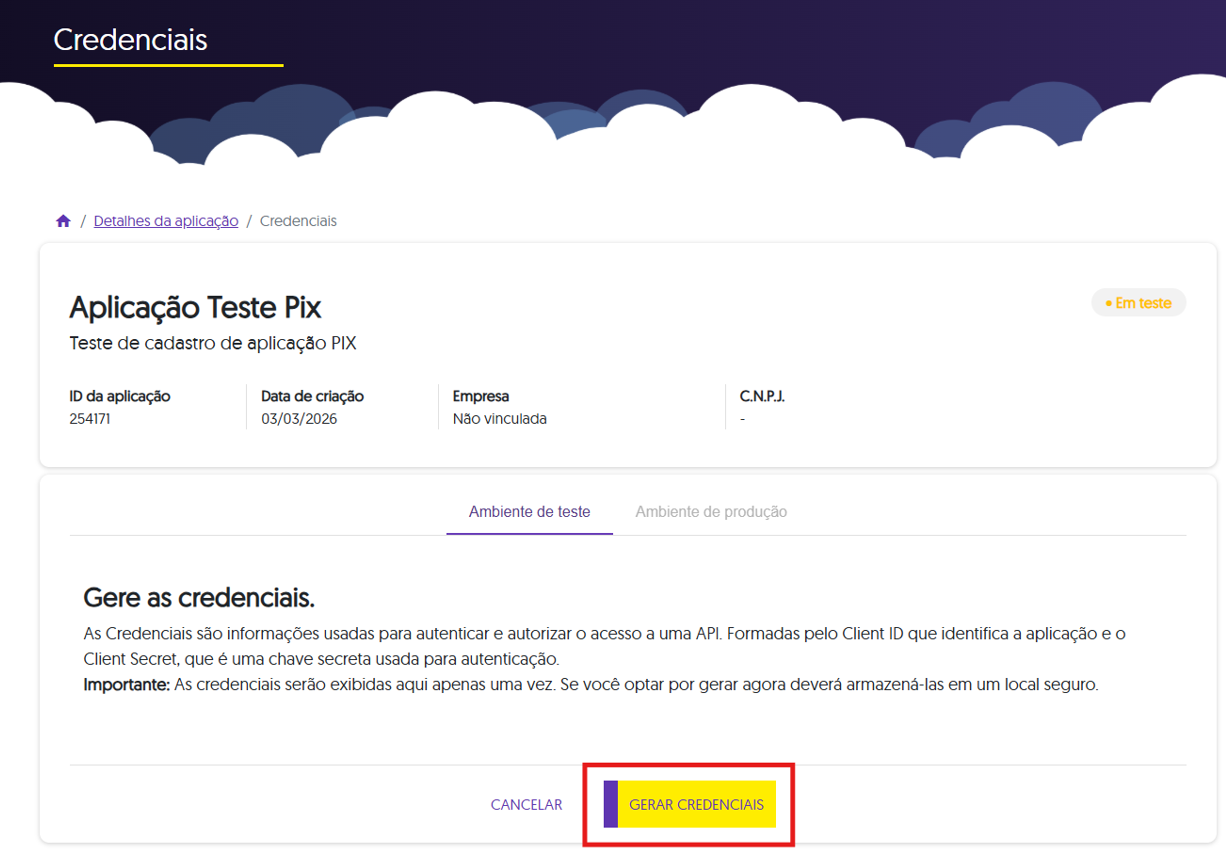
Task: Click the Credenciais page header title
Action: pyautogui.click(x=130, y=40)
